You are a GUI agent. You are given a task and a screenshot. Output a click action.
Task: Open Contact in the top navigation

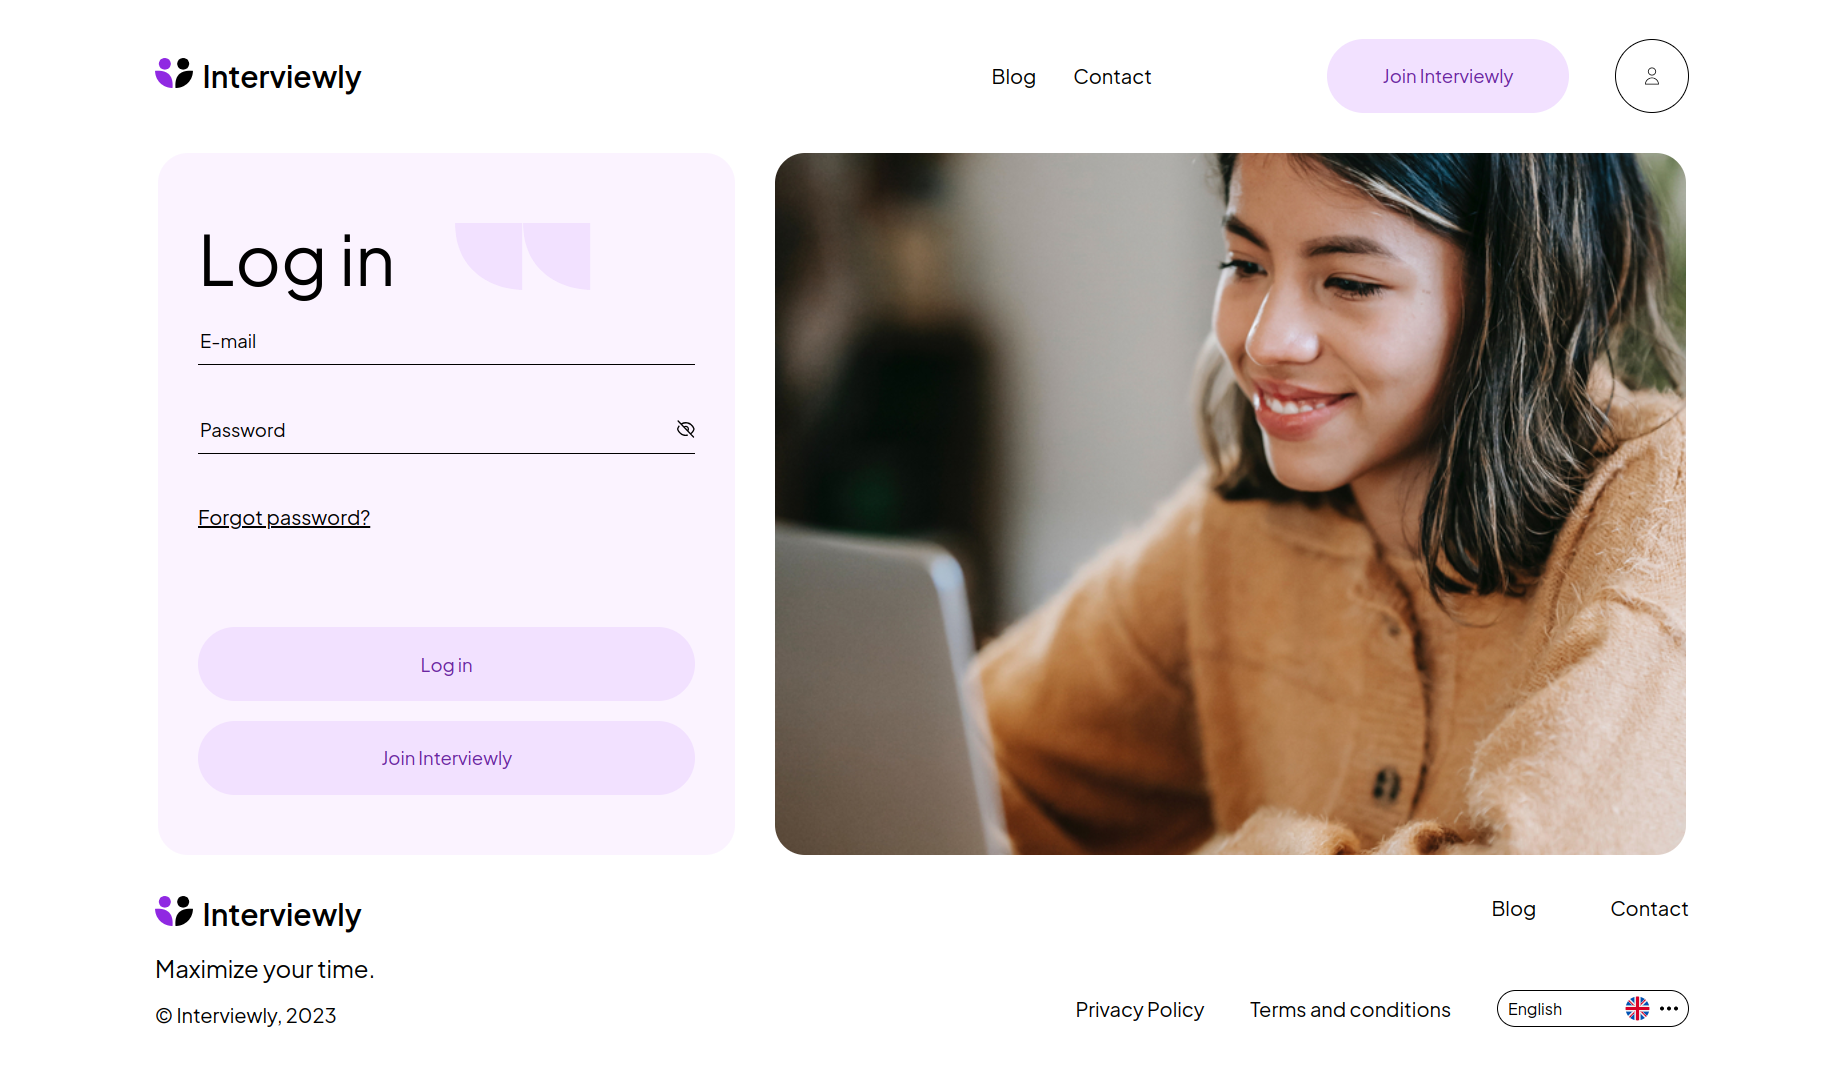click(x=1112, y=77)
